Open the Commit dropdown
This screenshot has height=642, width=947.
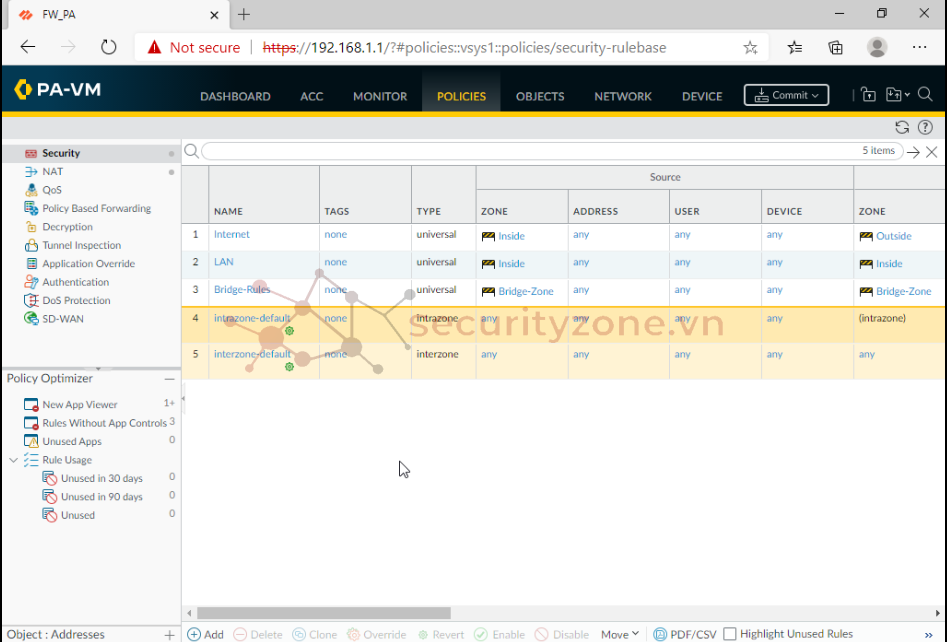pyautogui.click(x=786, y=95)
